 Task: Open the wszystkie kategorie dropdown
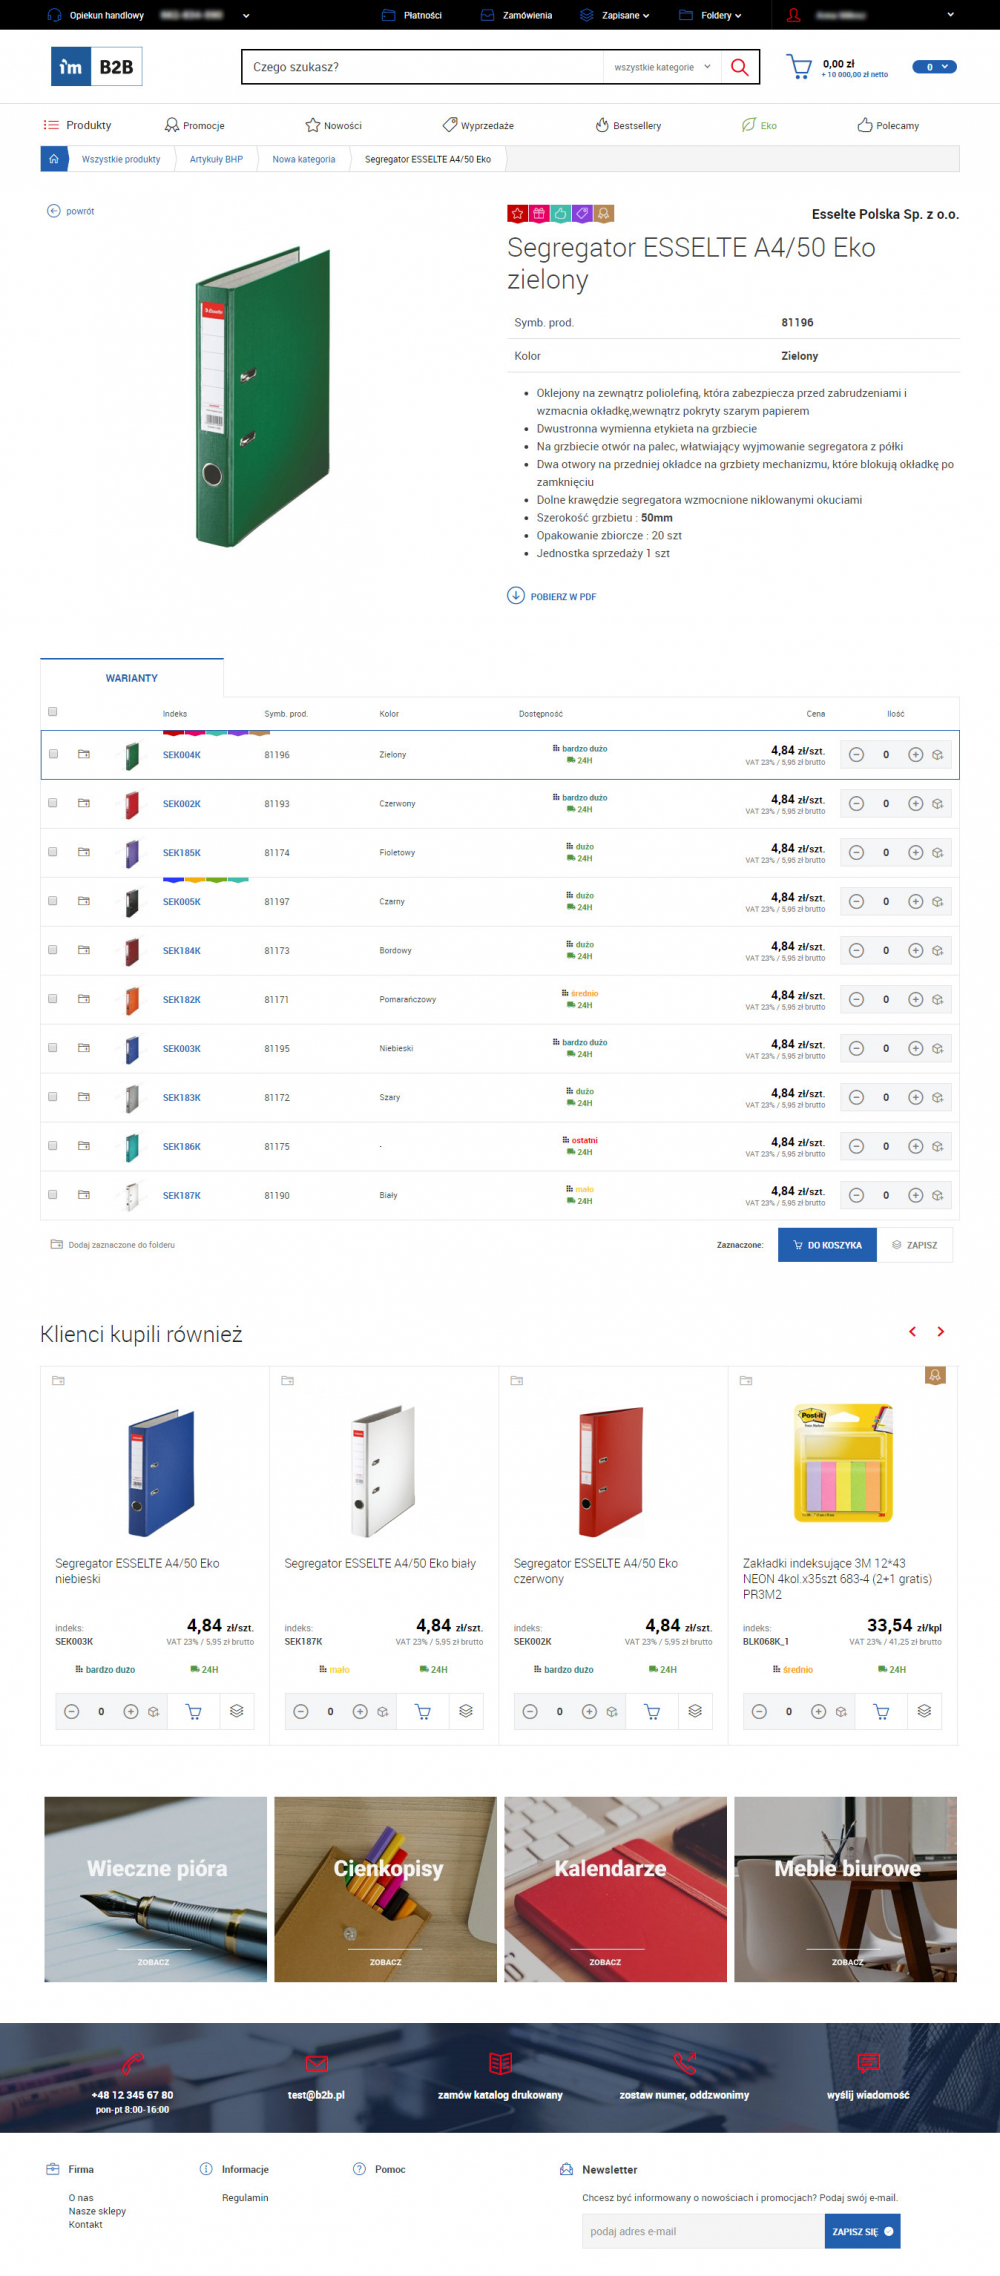click(x=662, y=67)
